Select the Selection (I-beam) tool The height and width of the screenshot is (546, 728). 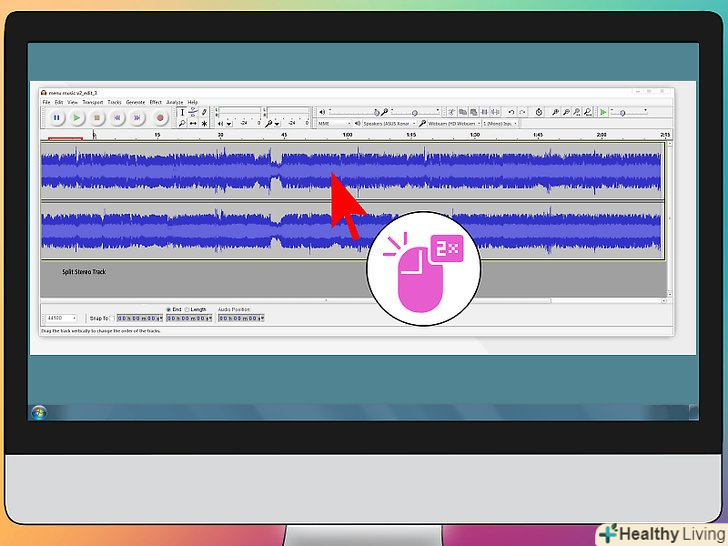(x=182, y=112)
